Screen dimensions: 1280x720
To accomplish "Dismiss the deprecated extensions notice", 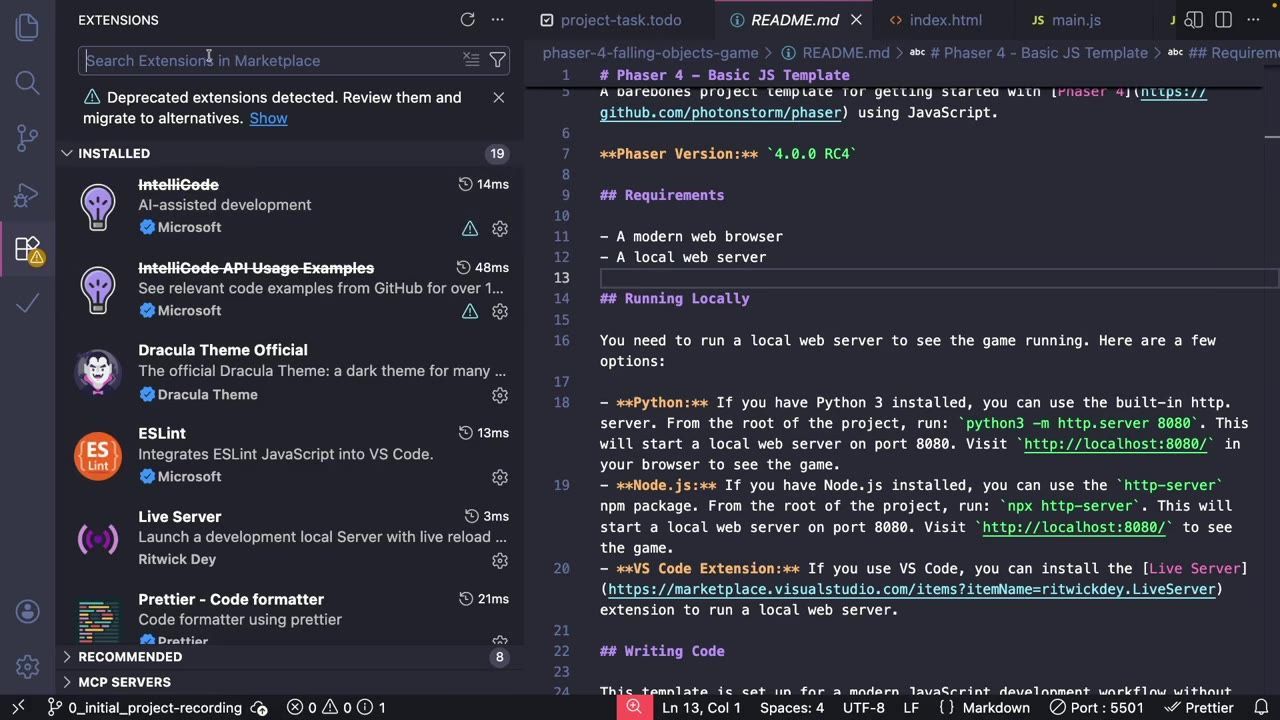I will tap(498, 97).
